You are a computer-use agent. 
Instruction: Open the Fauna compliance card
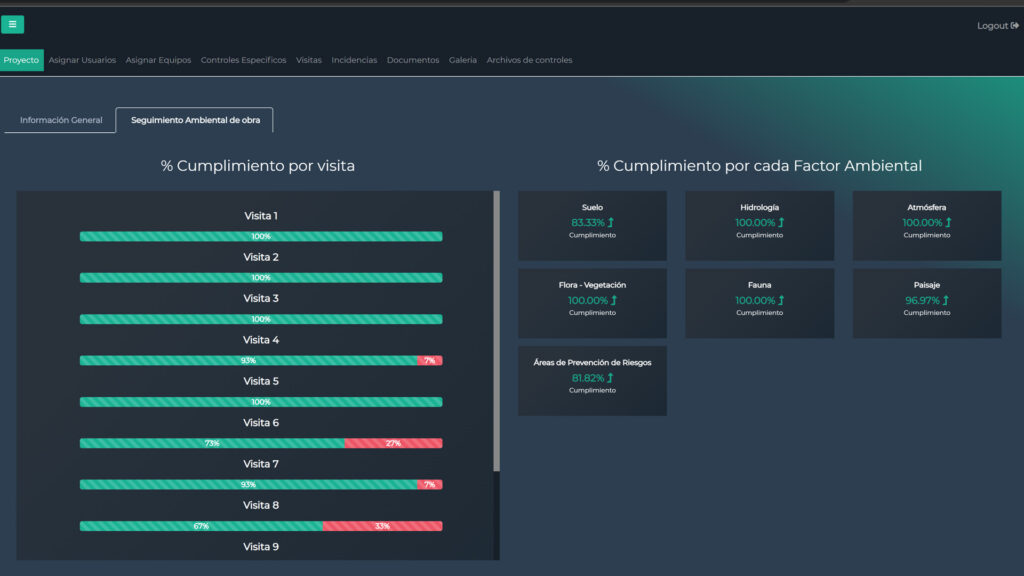point(760,303)
